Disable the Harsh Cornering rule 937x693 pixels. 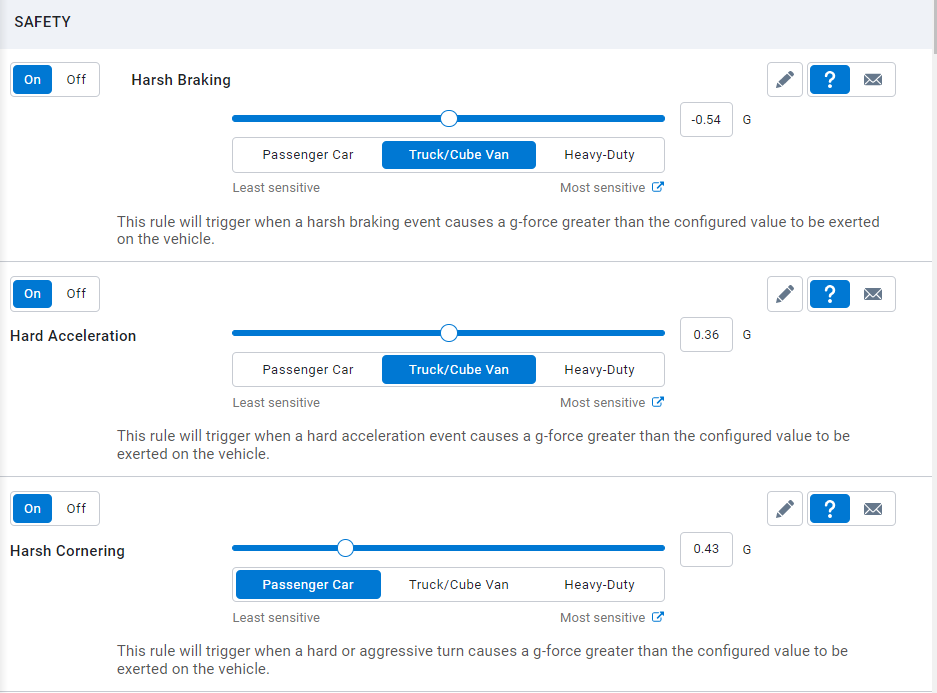pos(77,508)
